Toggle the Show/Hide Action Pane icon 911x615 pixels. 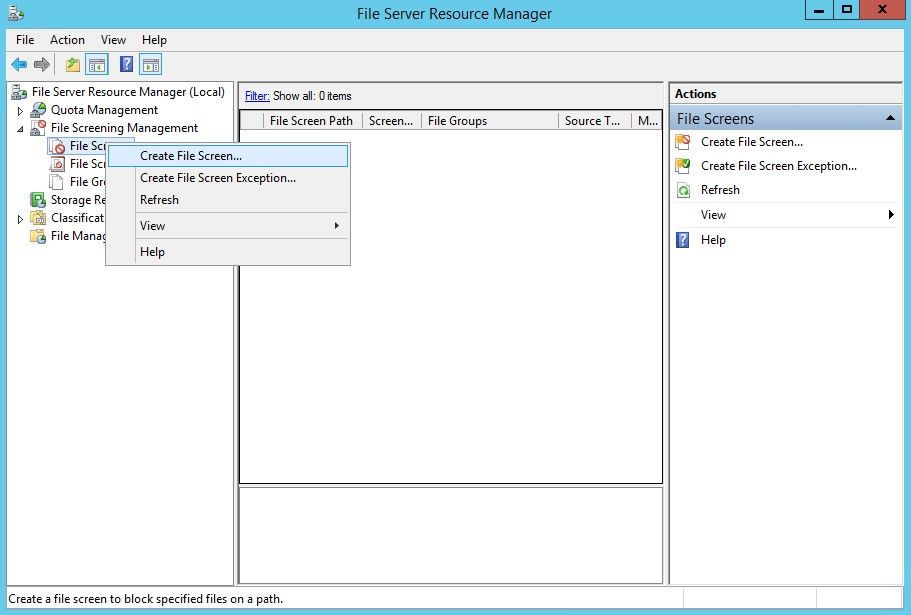(150, 64)
